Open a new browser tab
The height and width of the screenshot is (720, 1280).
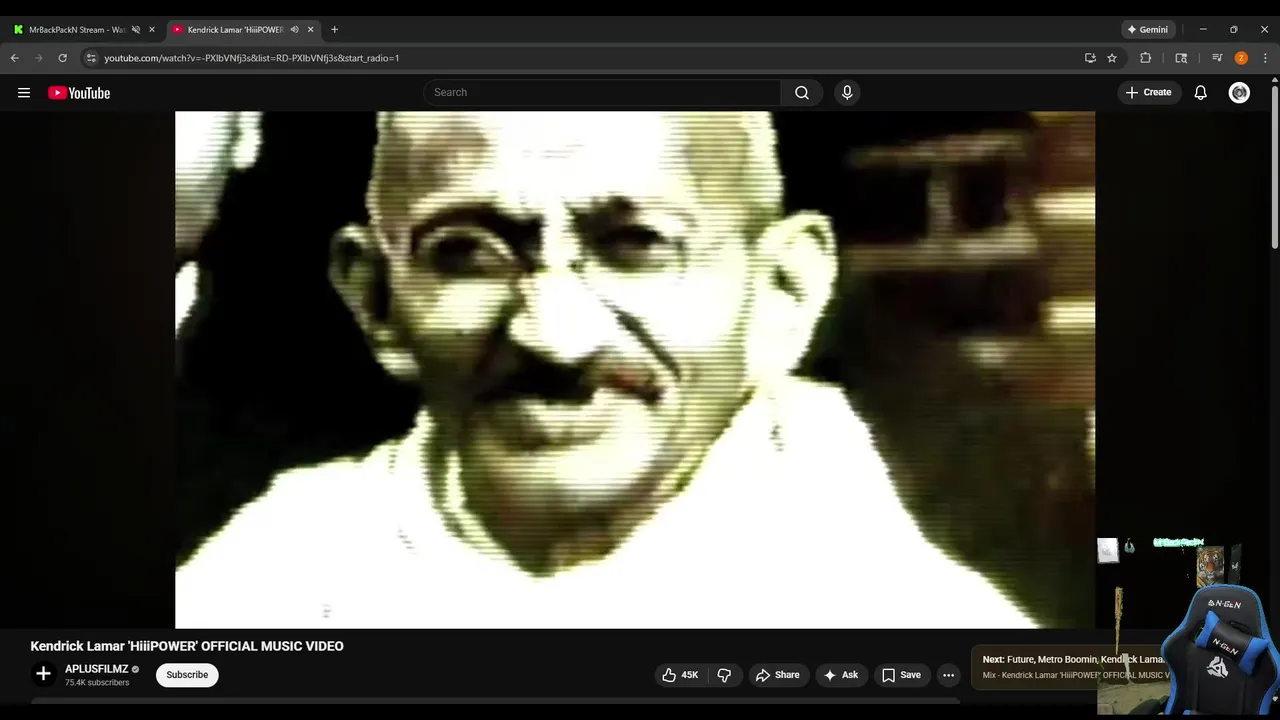(x=334, y=30)
